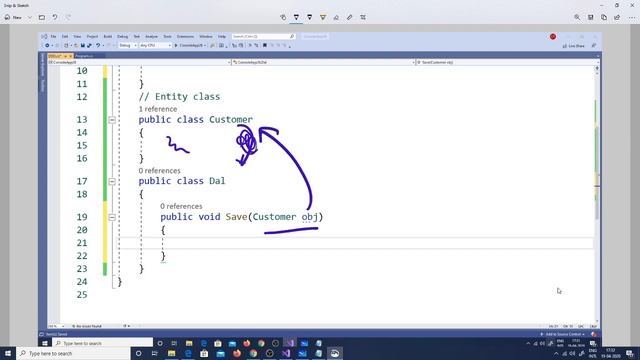Click Edit menu in captured Visual Studio

click(65, 37)
